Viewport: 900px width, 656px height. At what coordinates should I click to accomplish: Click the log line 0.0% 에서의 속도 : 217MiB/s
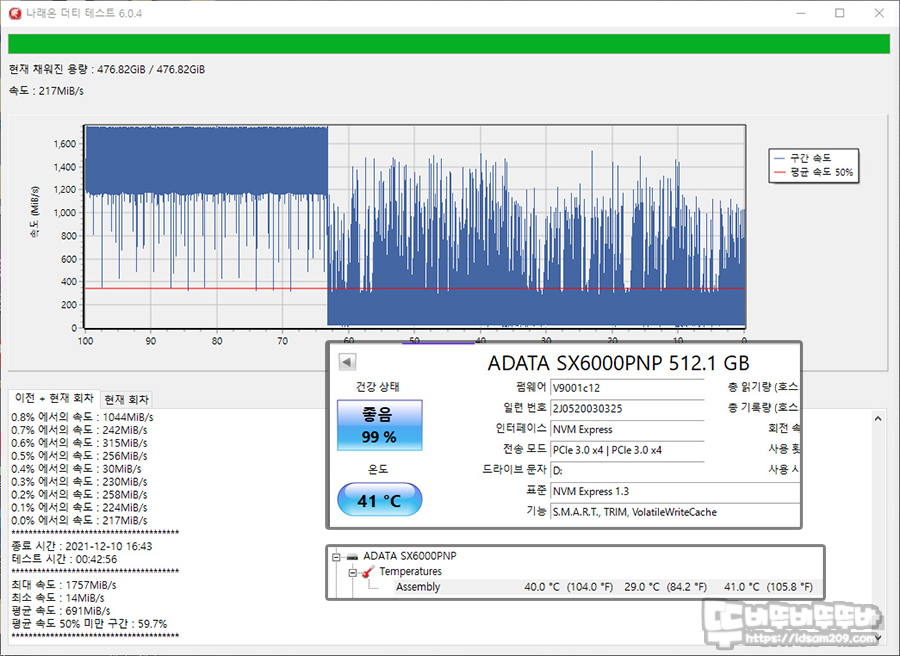coord(79,521)
